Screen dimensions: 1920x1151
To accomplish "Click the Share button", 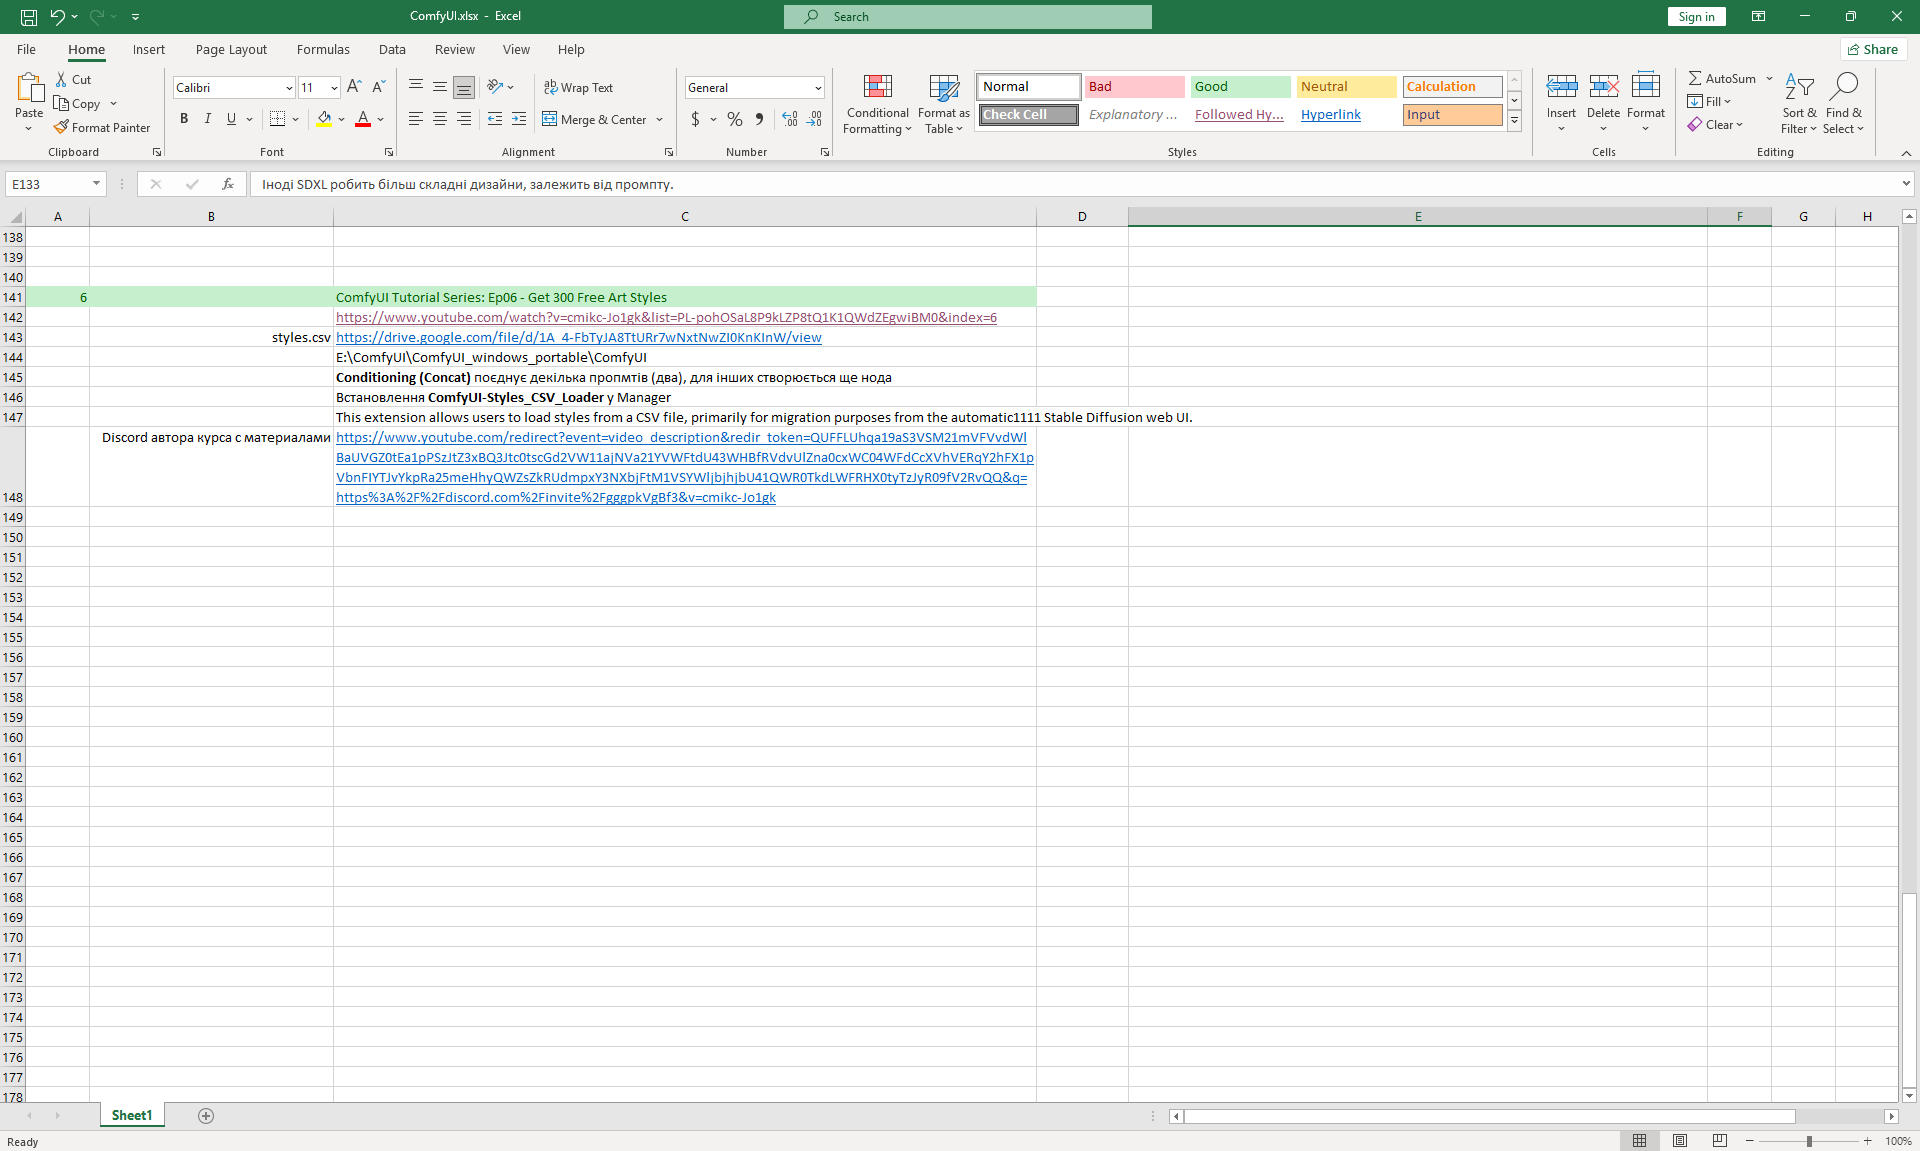I will (x=1872, y=49).
